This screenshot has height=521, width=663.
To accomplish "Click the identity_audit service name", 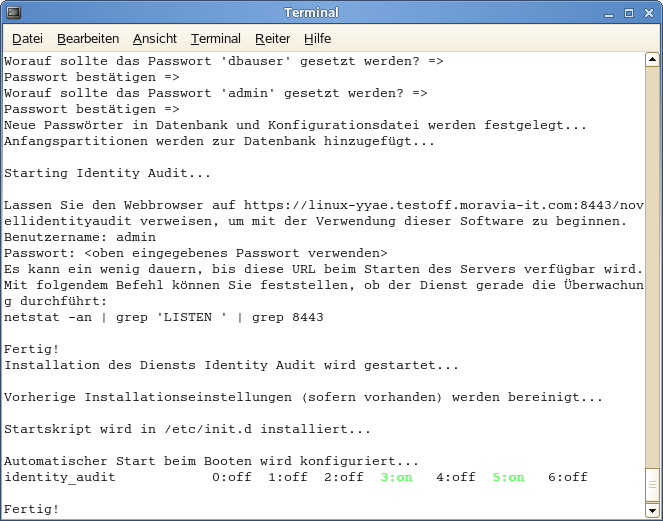I will click(60, 477).
